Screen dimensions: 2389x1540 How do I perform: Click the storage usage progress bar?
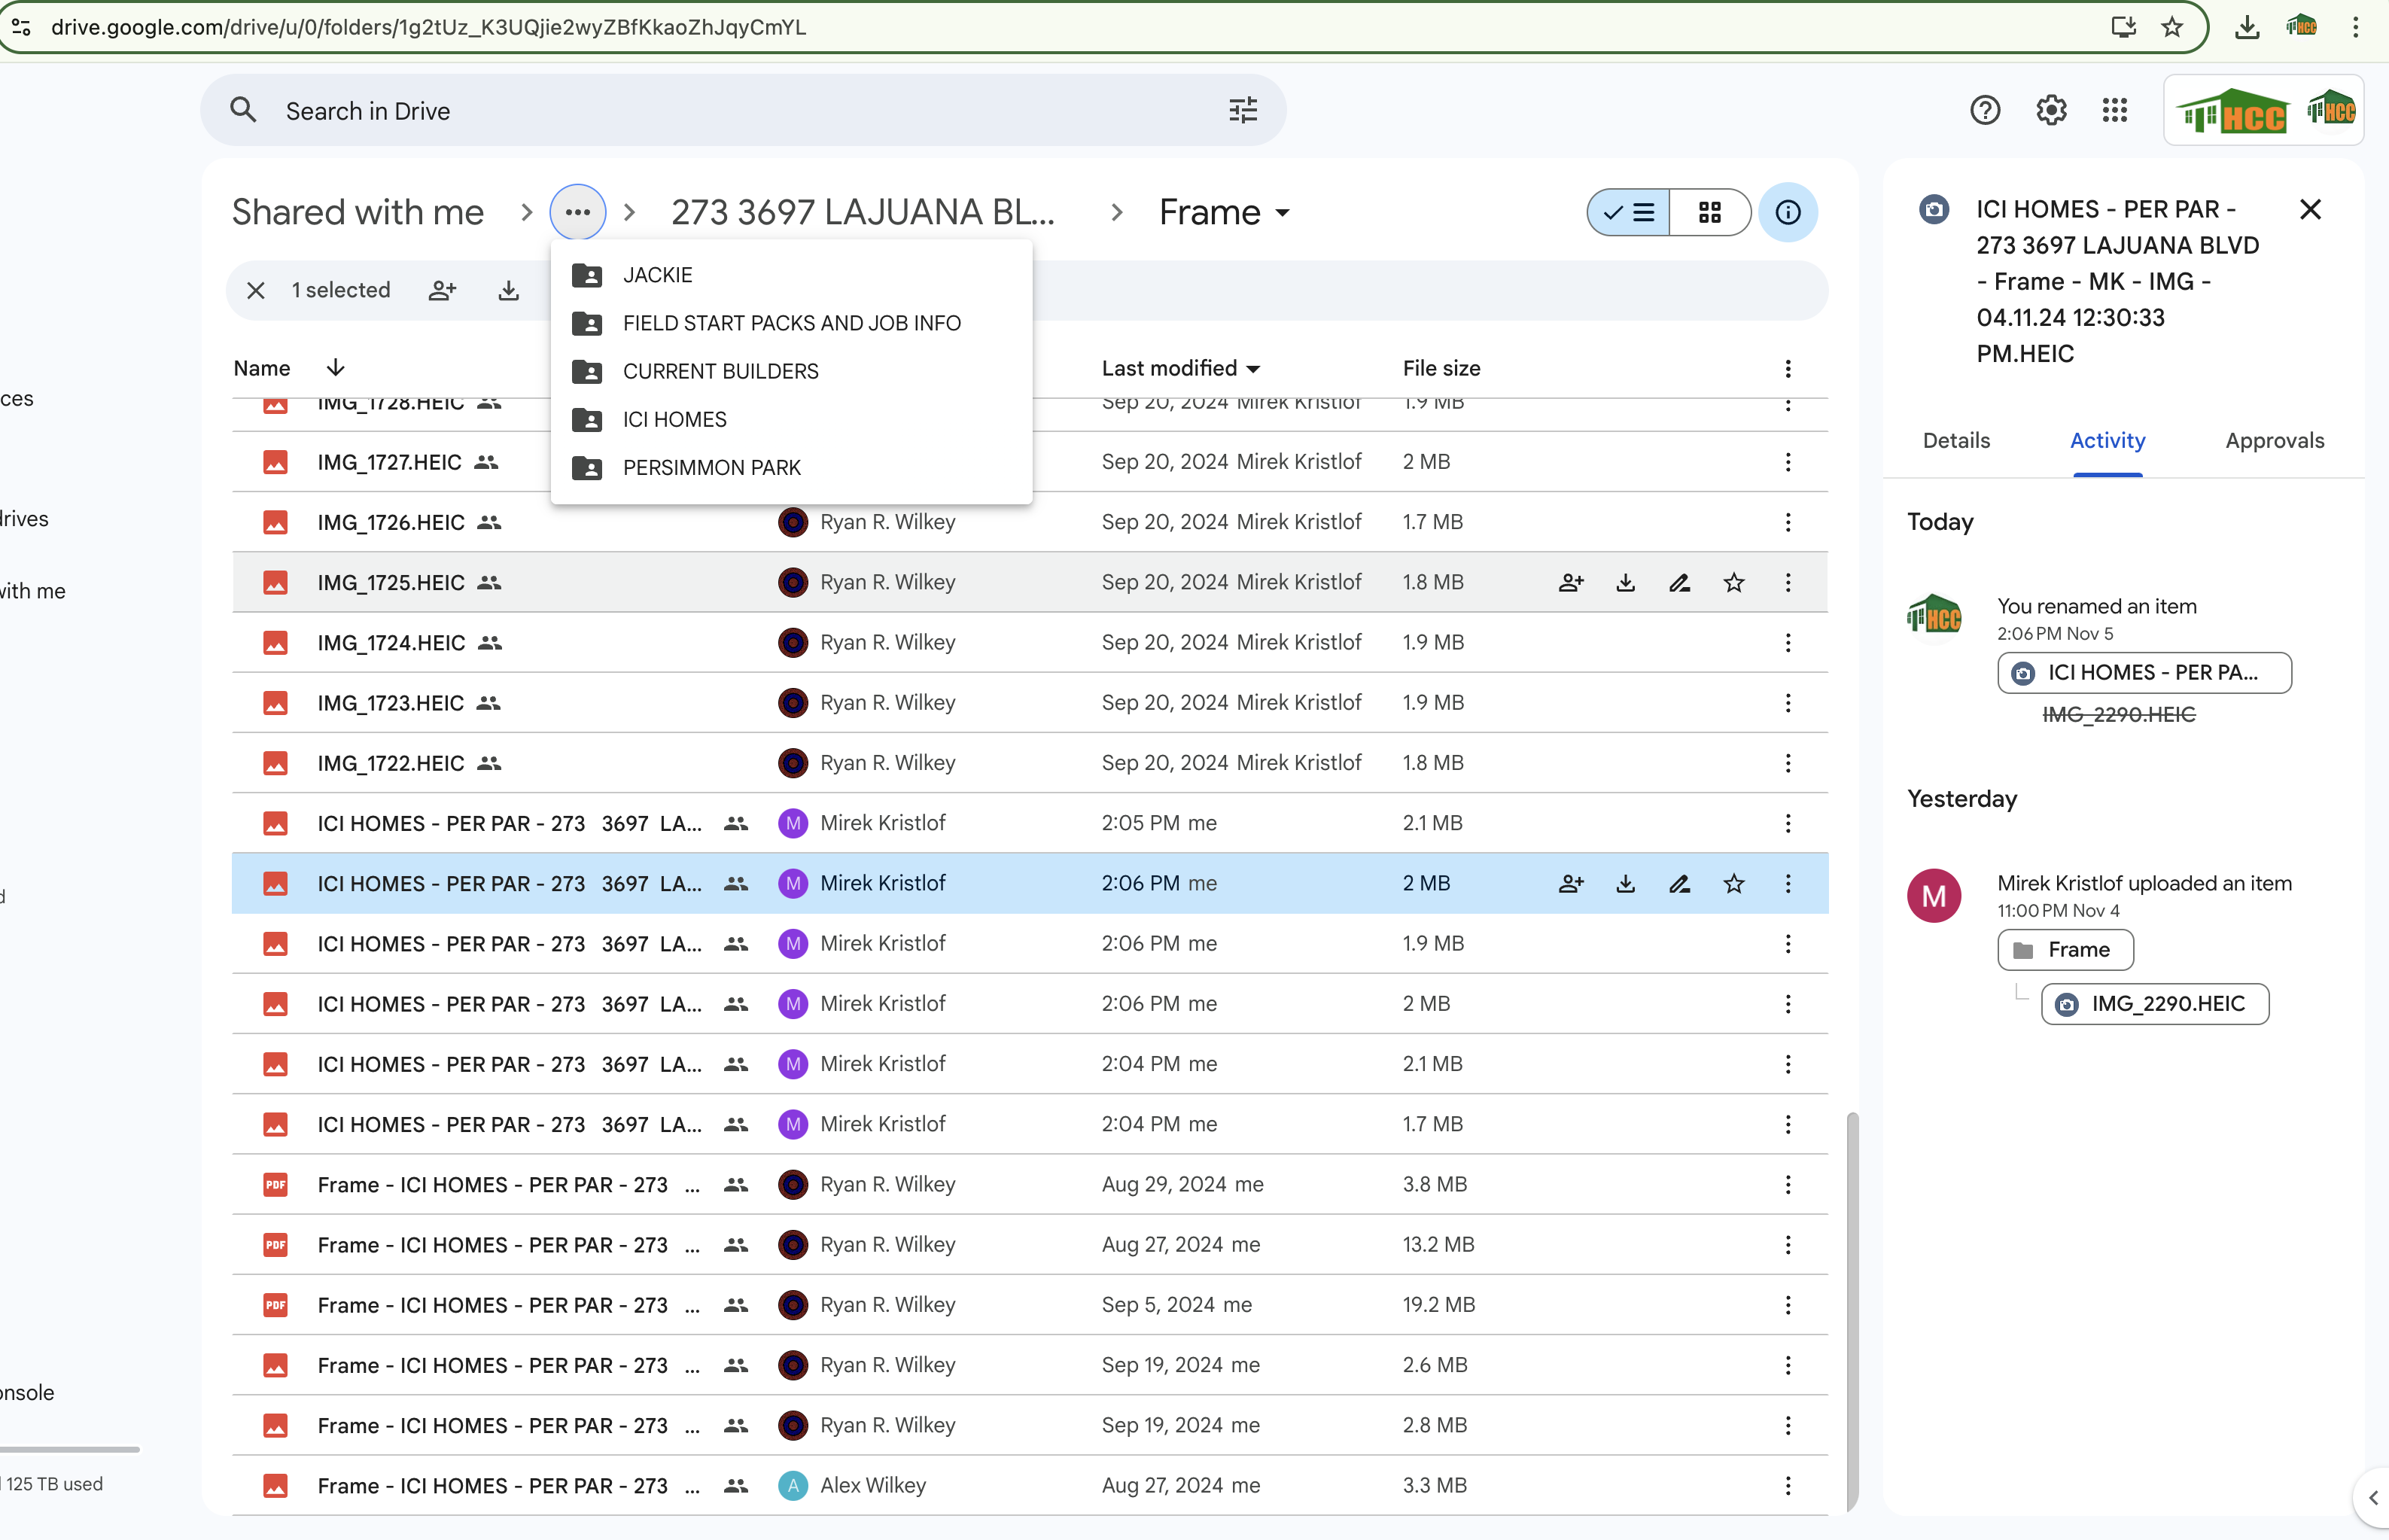tap(70, 1449)
